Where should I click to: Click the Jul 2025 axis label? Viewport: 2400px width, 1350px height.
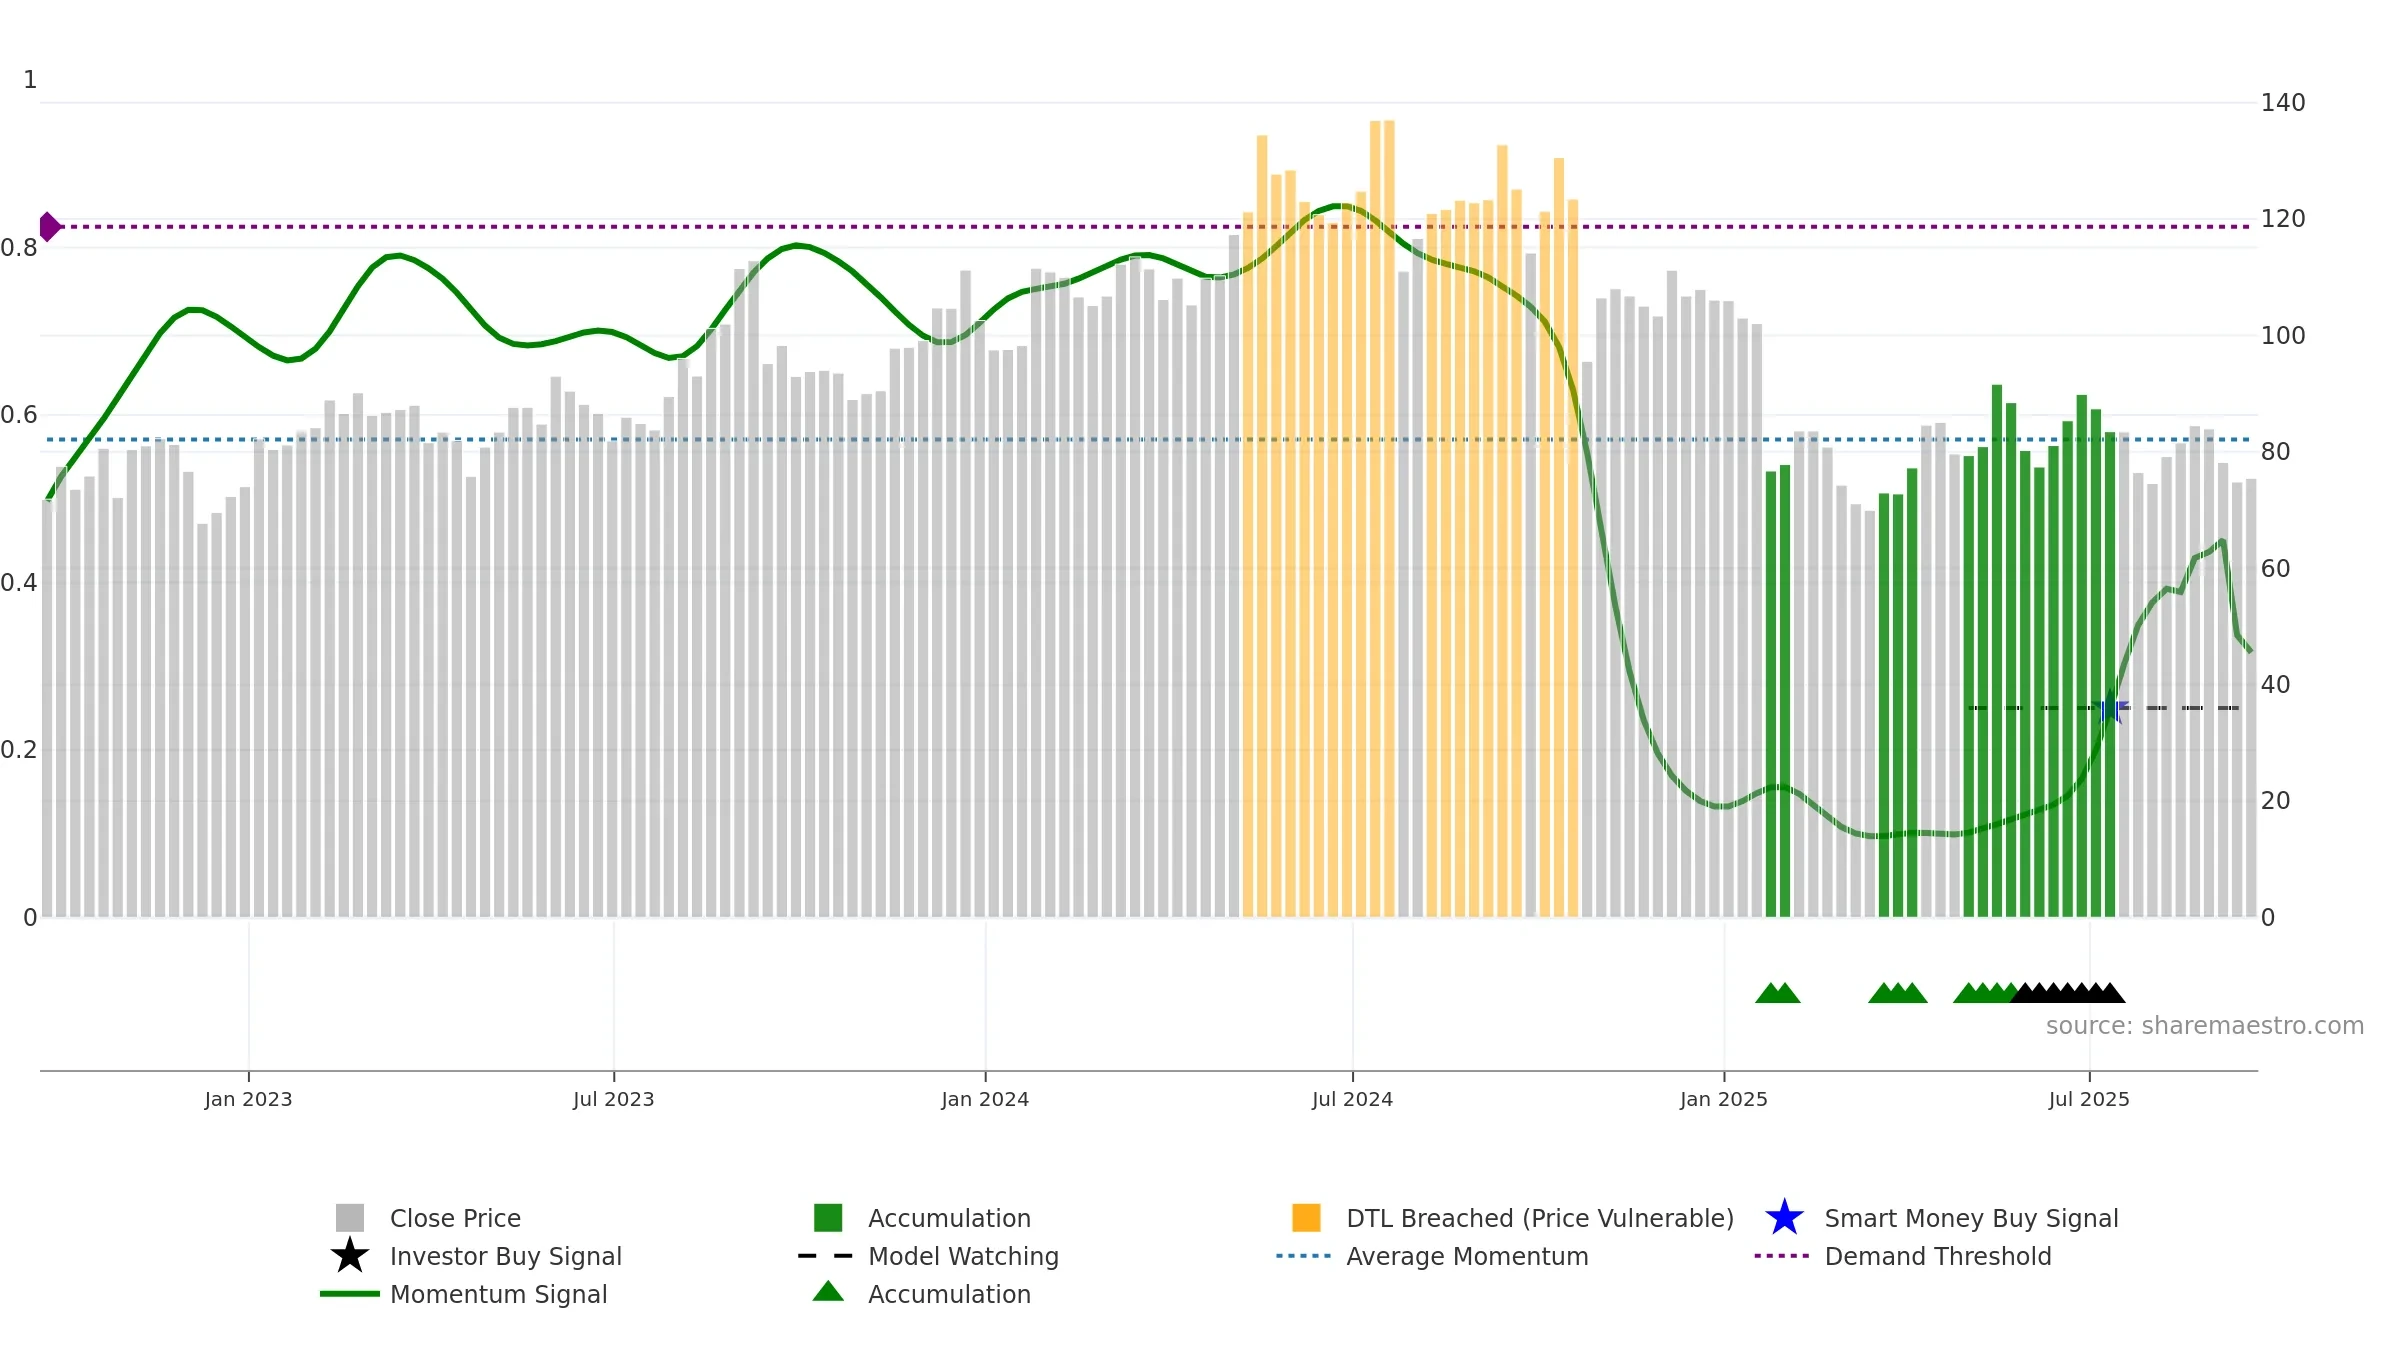2089,1099
